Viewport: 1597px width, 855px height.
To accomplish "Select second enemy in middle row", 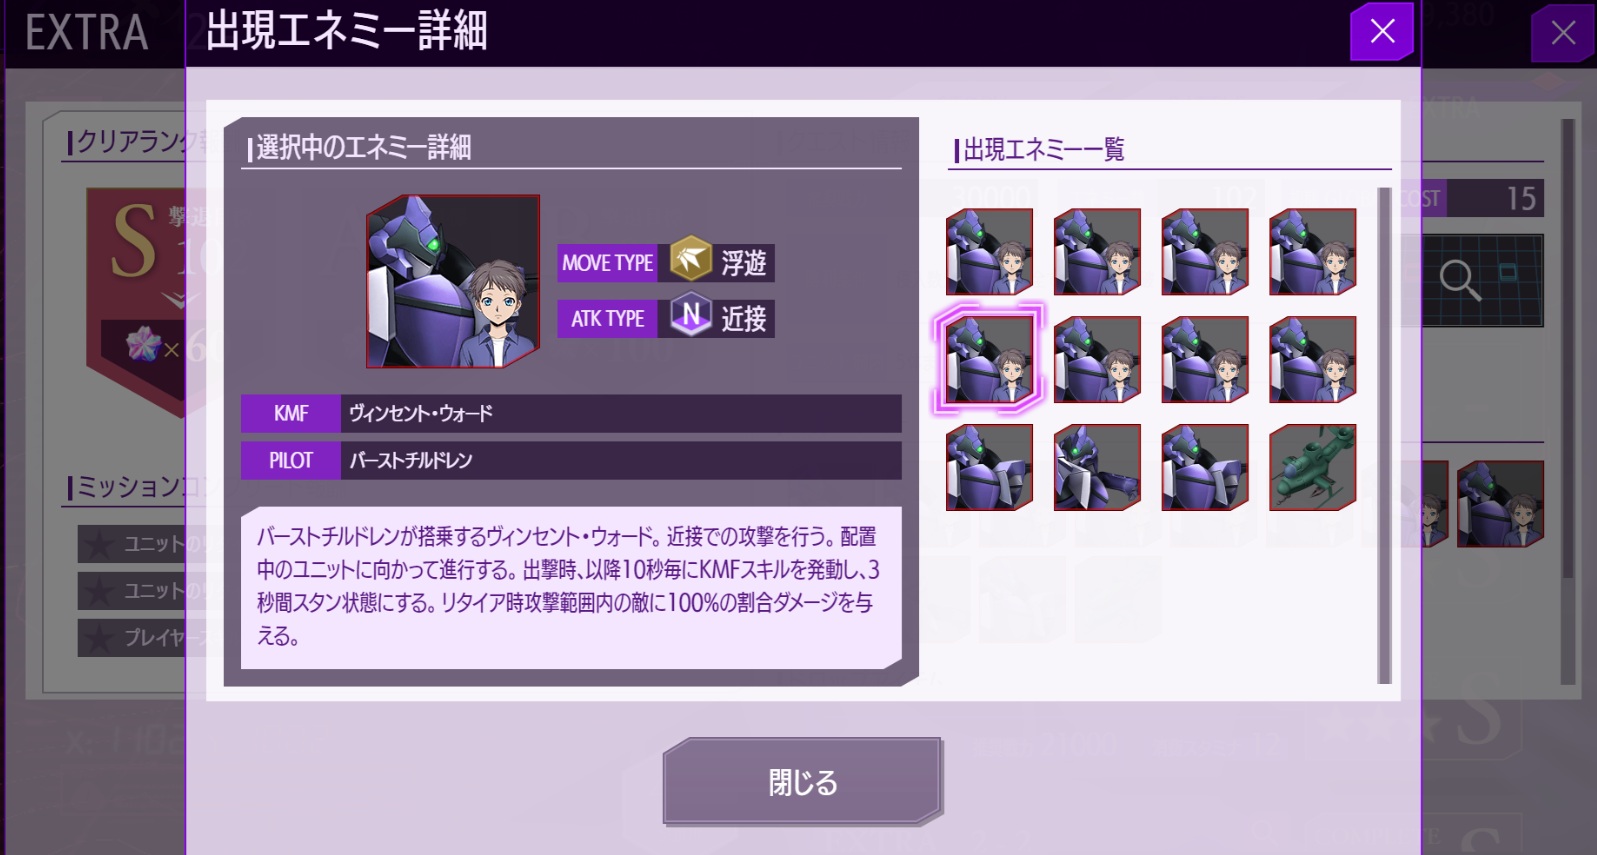I will (x=1097, y=359).
